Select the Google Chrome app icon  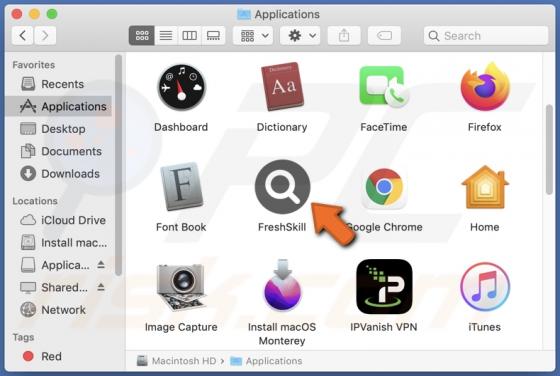tap(384, 188)
